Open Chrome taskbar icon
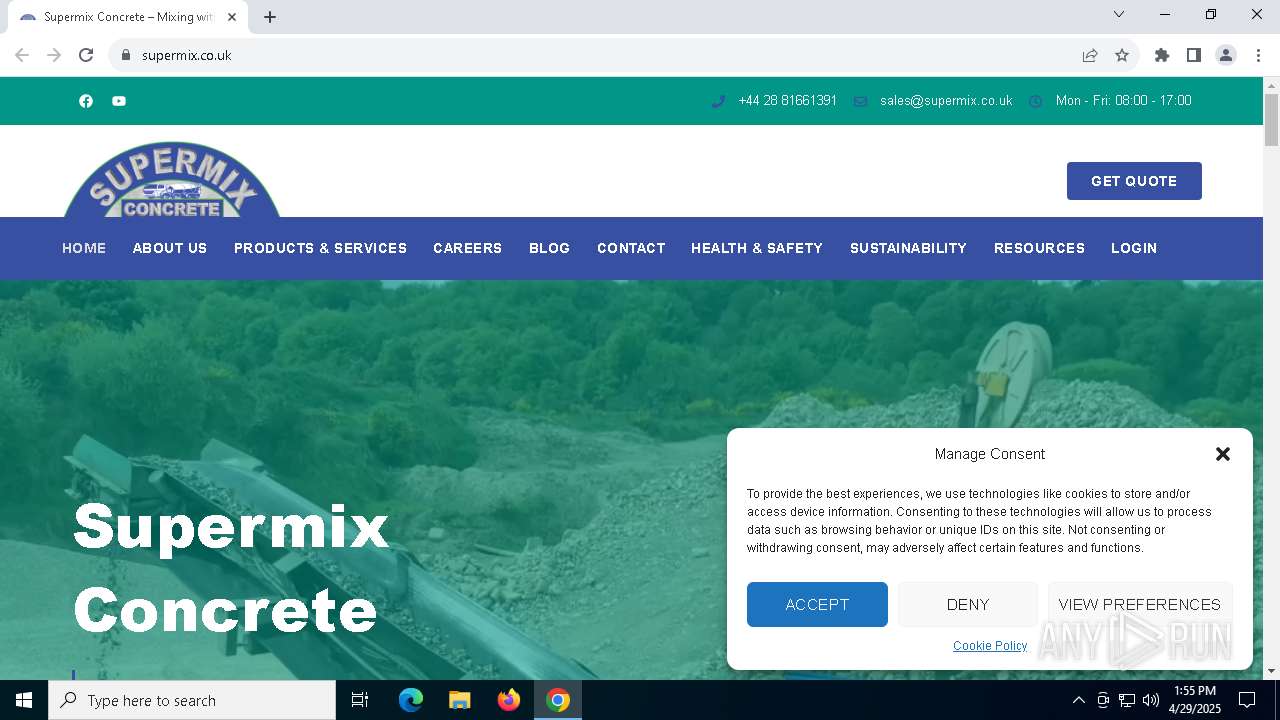The width and height of the screenshot is (1280, 720). pyautogui.click(x=558, y=700)
